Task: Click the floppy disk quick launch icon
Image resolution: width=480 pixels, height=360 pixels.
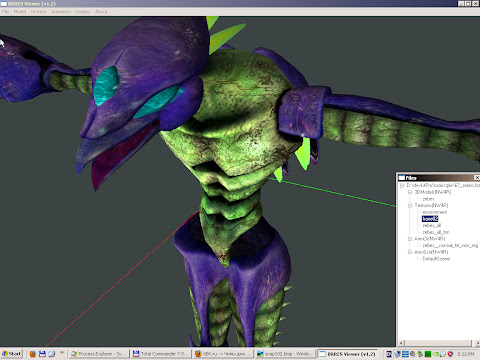Action: click(x=42, y=354)
